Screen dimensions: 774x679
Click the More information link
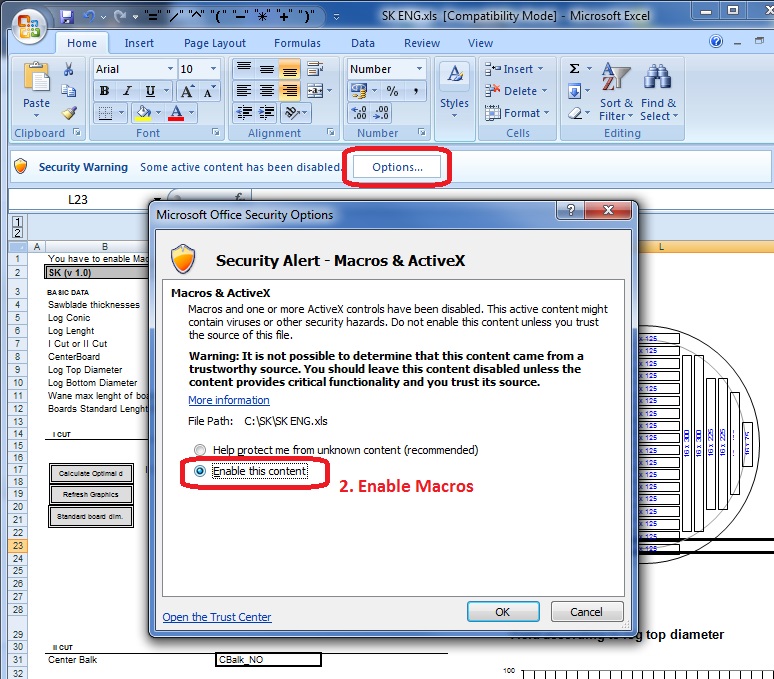(x=229, y=400)
